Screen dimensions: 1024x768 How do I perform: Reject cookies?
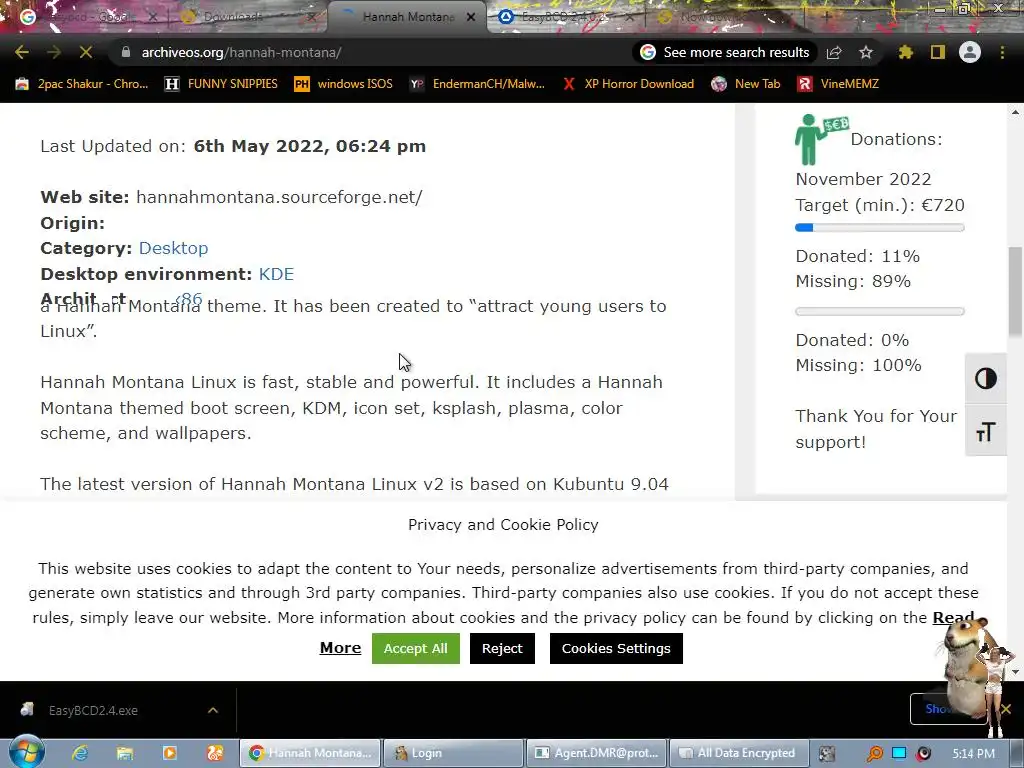click(502, 648)
